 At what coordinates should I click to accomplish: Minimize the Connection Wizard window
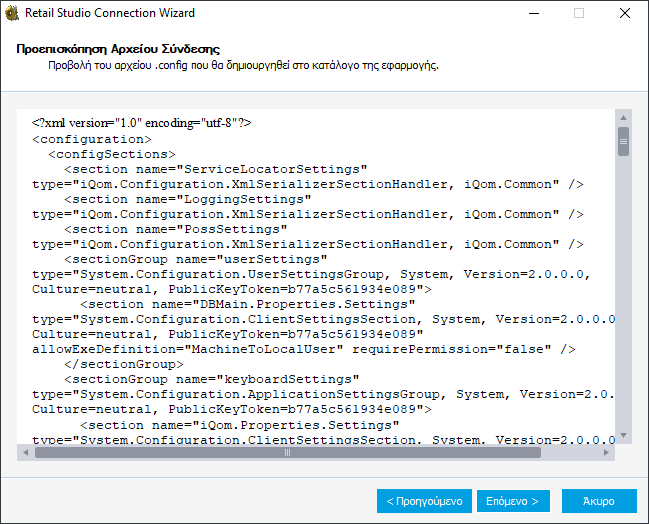tap(531, 14)
